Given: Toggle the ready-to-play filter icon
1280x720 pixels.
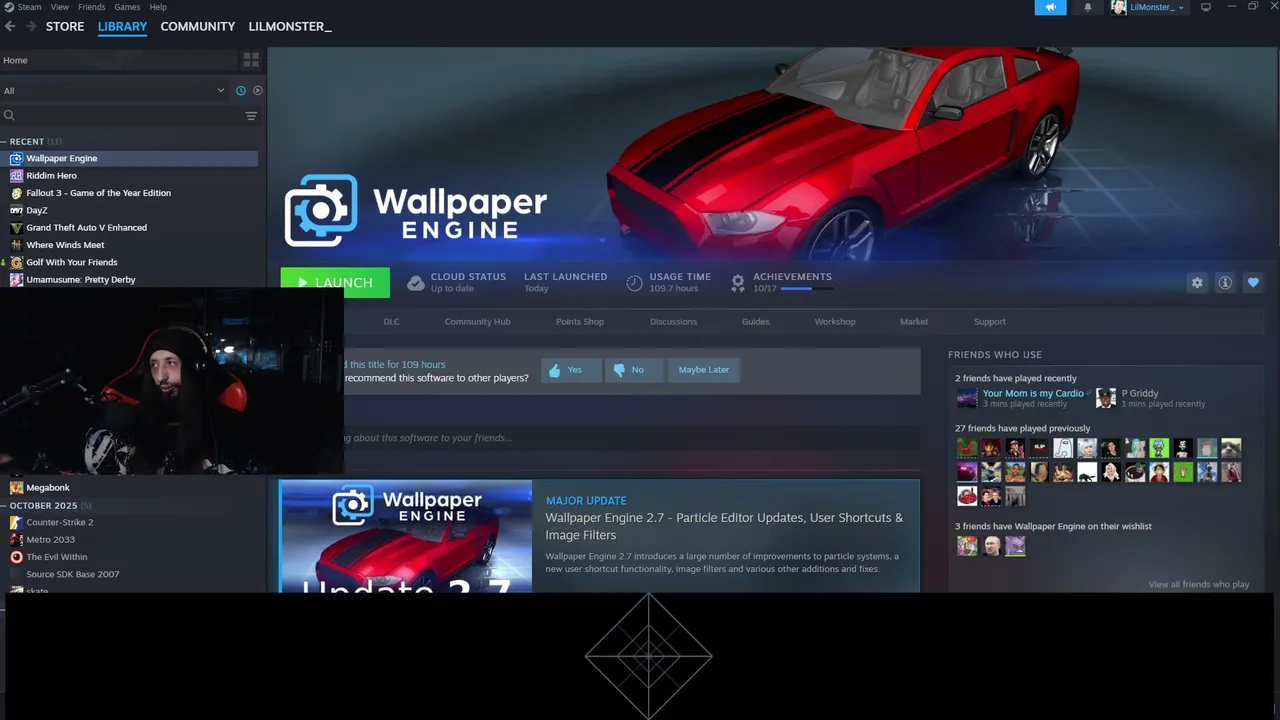Looking at the screenshot, I should 258,90.
